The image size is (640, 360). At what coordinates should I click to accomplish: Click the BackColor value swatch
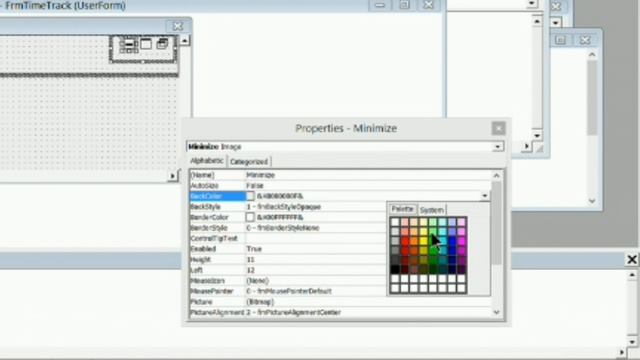250,196
